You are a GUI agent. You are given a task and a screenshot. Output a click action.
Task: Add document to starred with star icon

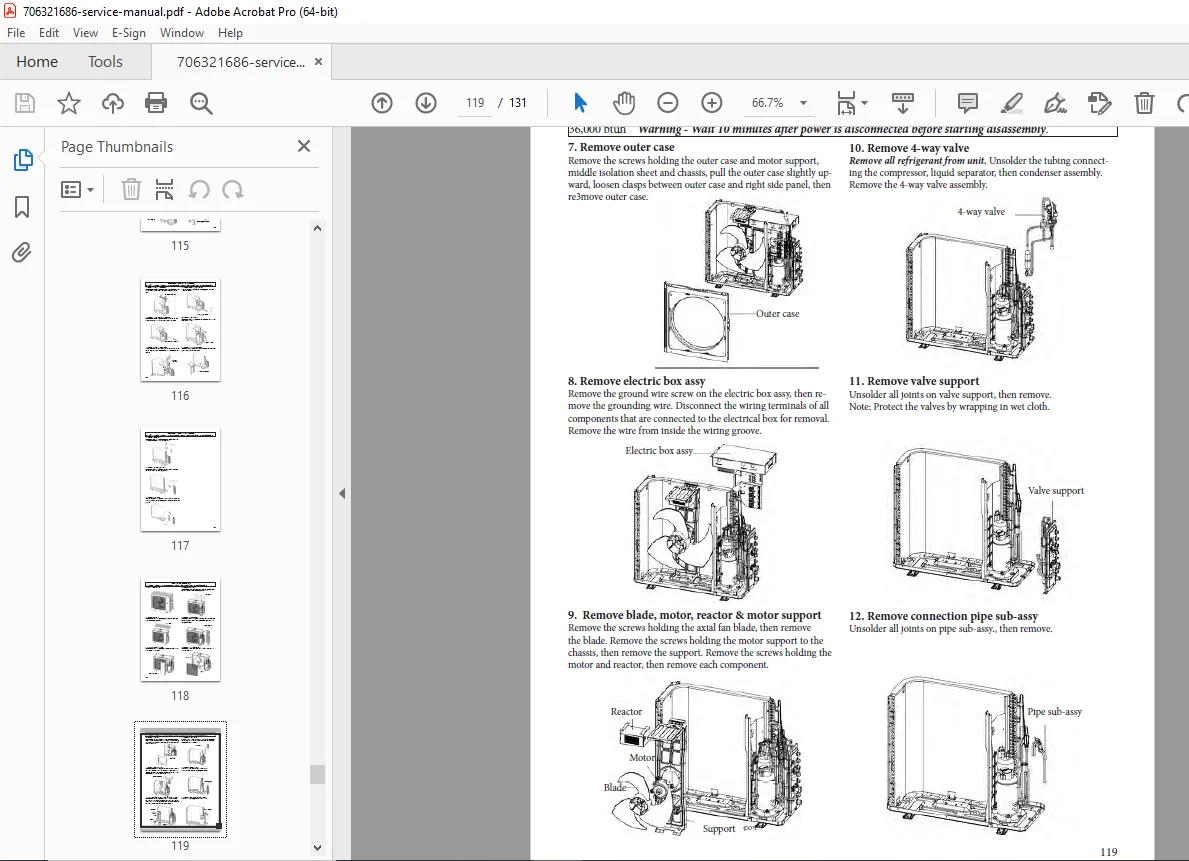pyautogui.click(x=69, y=102)
